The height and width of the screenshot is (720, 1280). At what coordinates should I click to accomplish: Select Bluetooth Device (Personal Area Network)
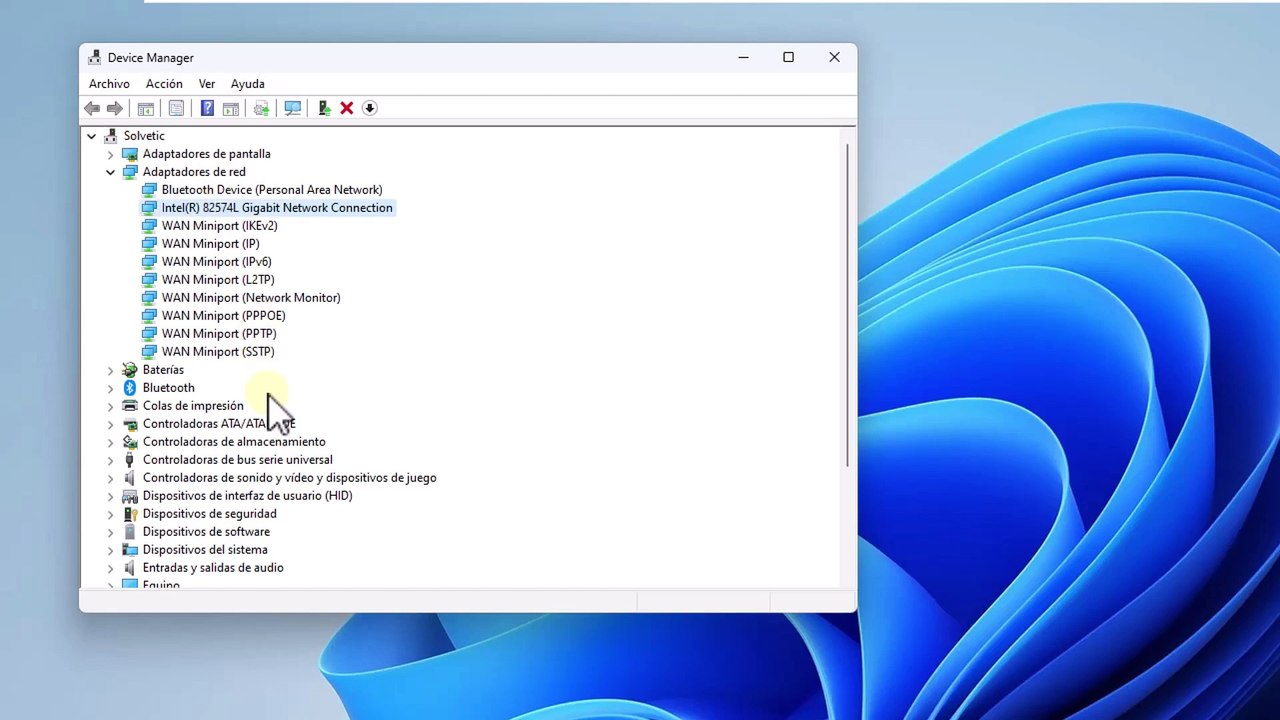coord(271,190)
